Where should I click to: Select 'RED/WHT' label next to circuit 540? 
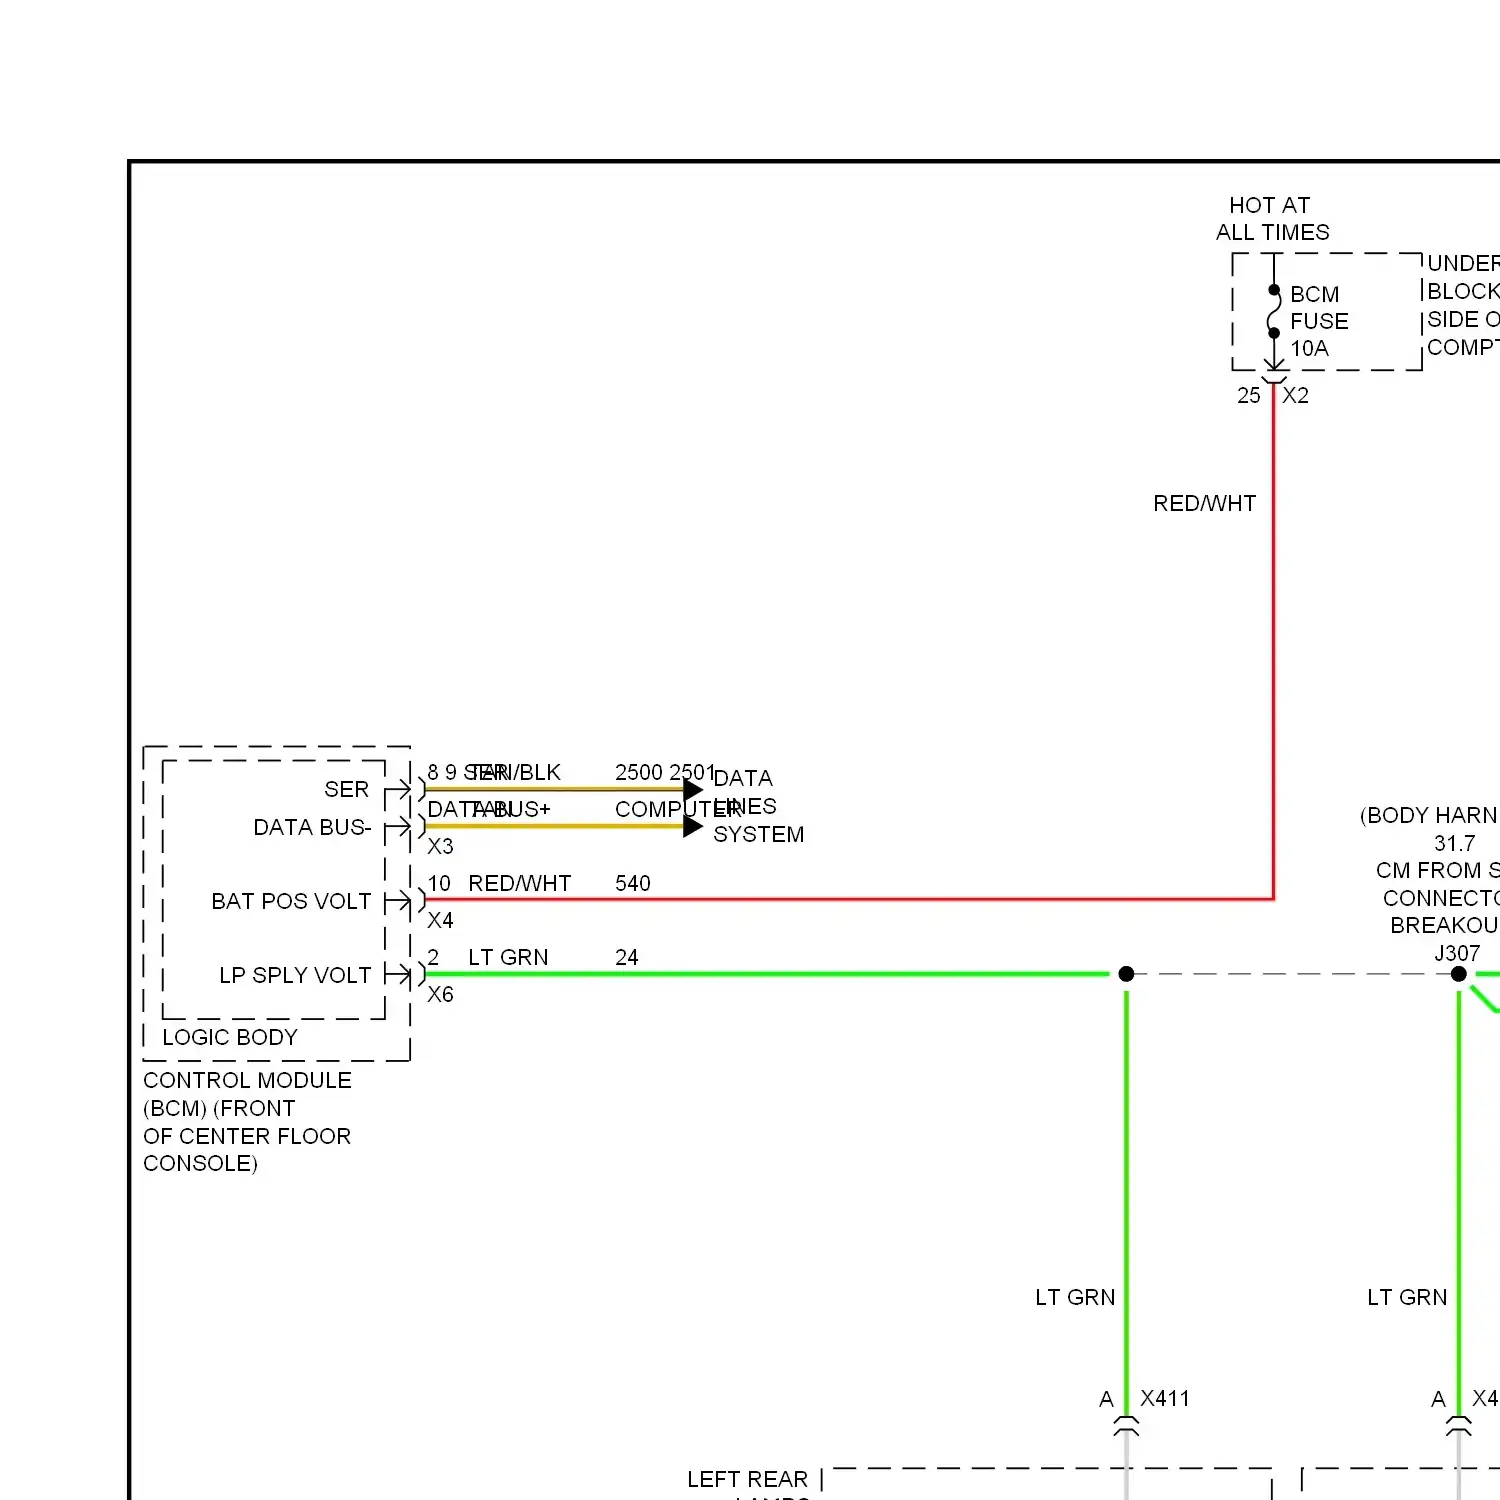point(519,883)
